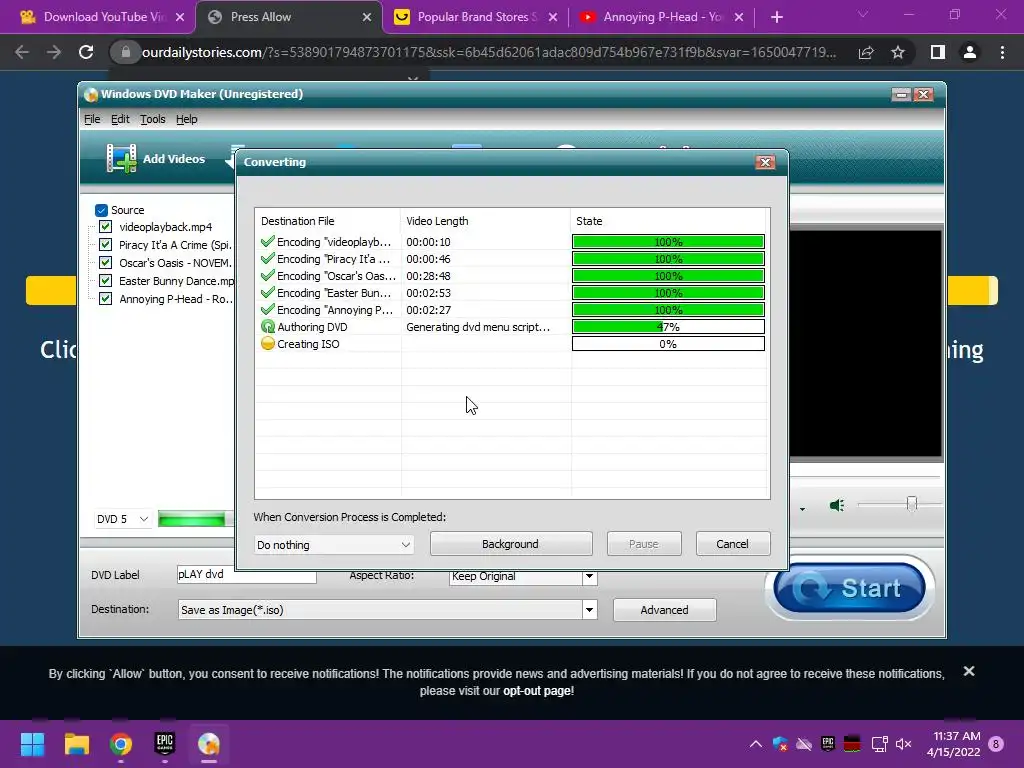Open the File menu
This screenshot has width=1024, height=768.
pyautogui.click(x=92, y=120)
